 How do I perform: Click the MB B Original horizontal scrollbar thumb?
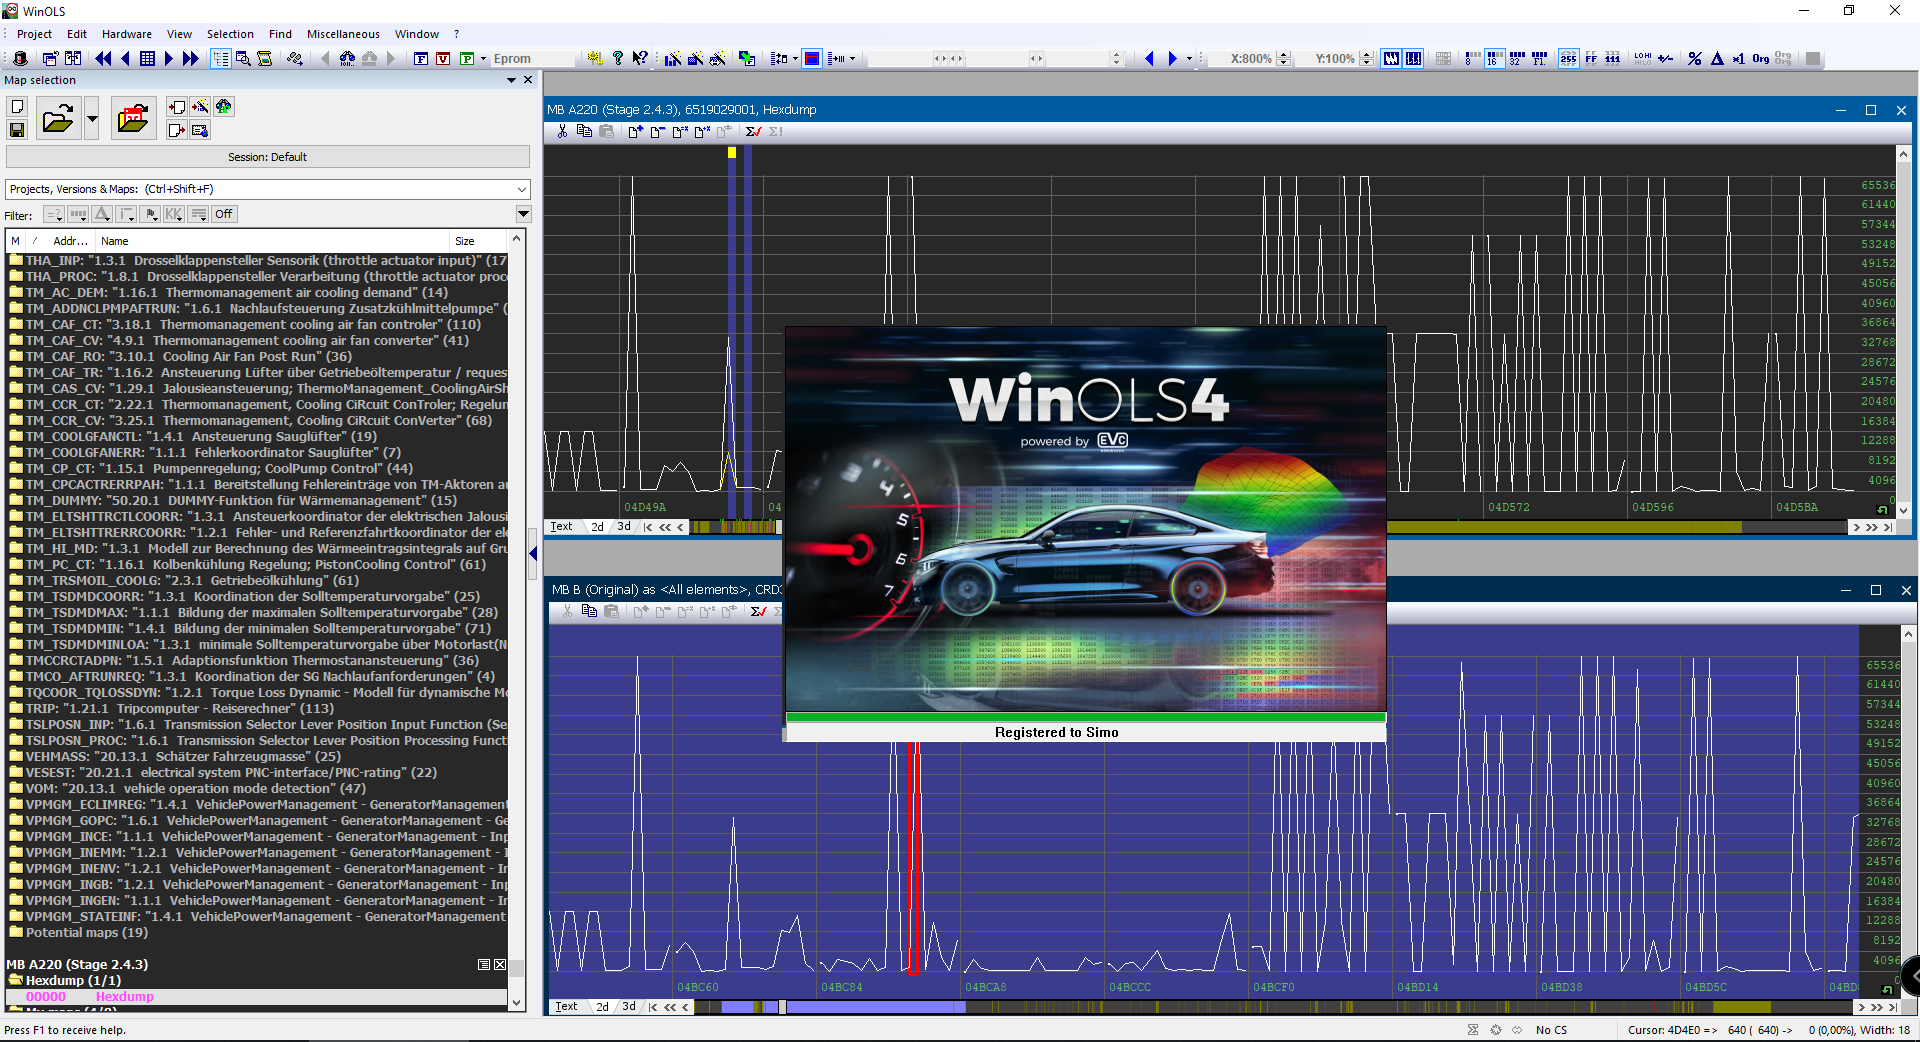coord(783,1007)
